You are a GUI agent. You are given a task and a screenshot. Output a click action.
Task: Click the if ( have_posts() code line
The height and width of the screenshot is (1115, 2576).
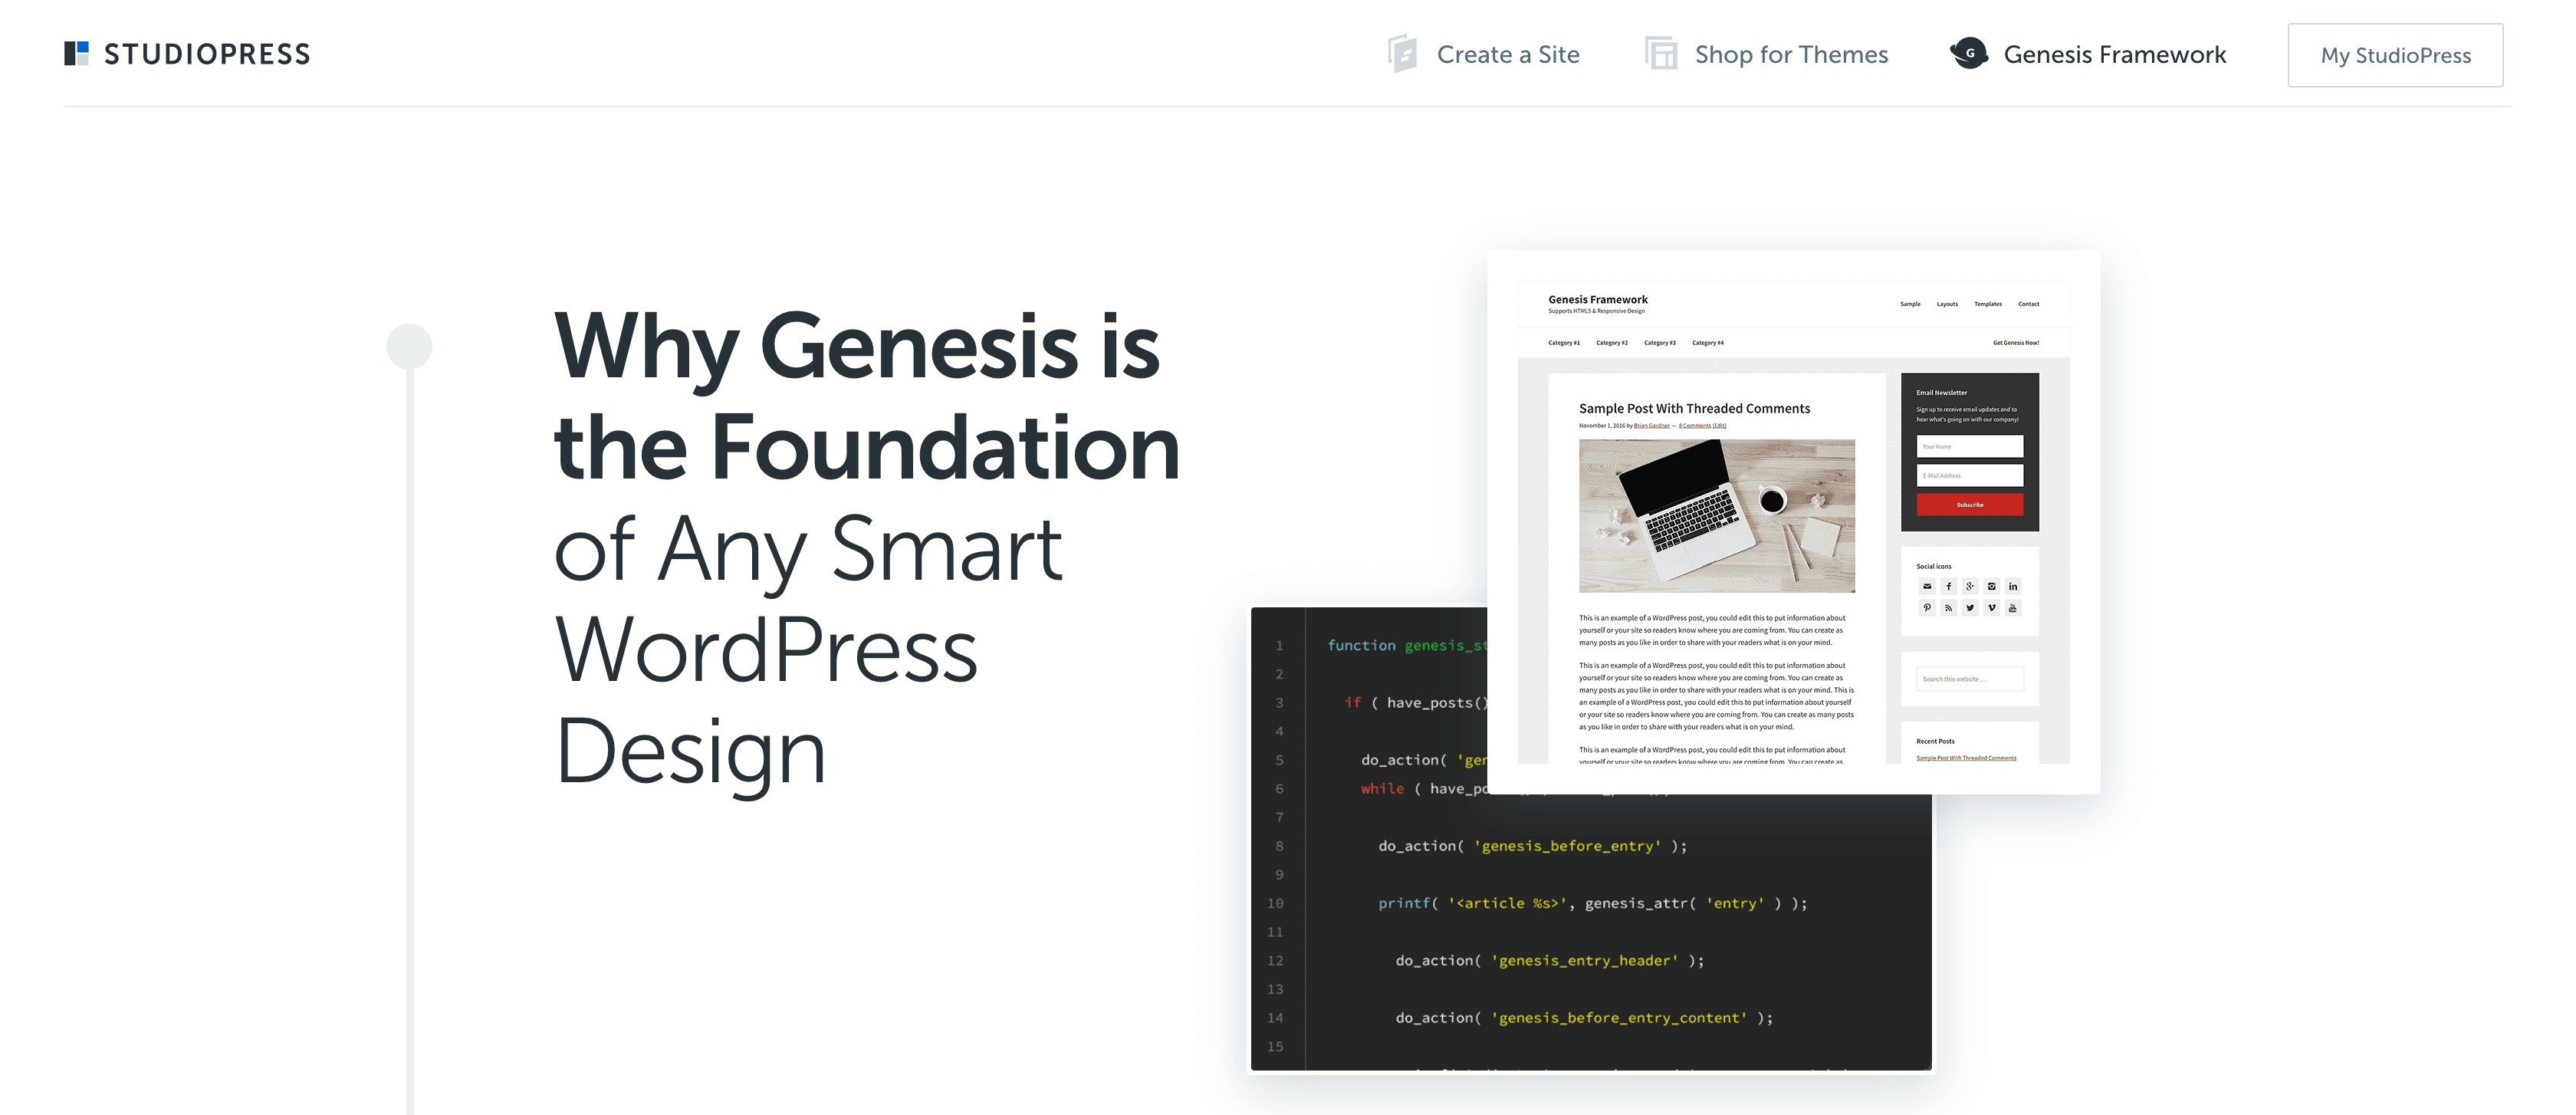coord(1416,703)
